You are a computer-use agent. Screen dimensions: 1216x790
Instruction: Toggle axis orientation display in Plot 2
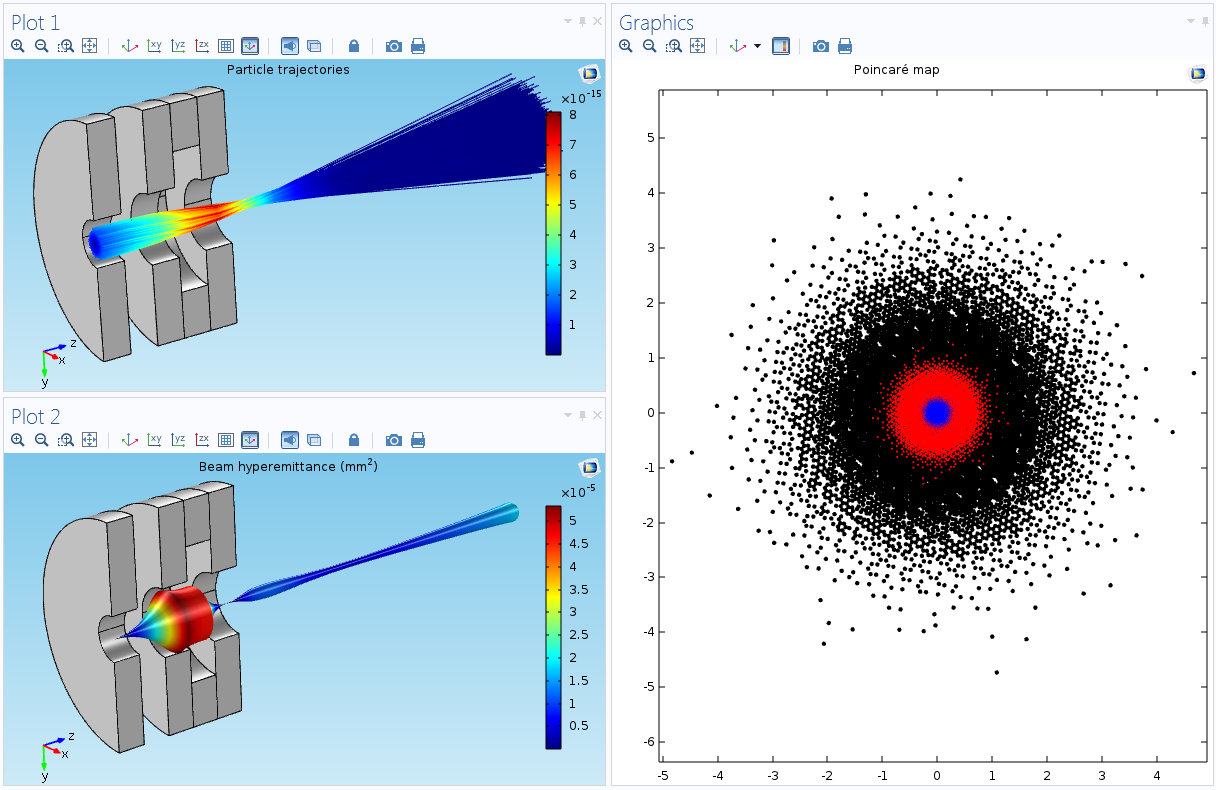click(x=250, y=440)
